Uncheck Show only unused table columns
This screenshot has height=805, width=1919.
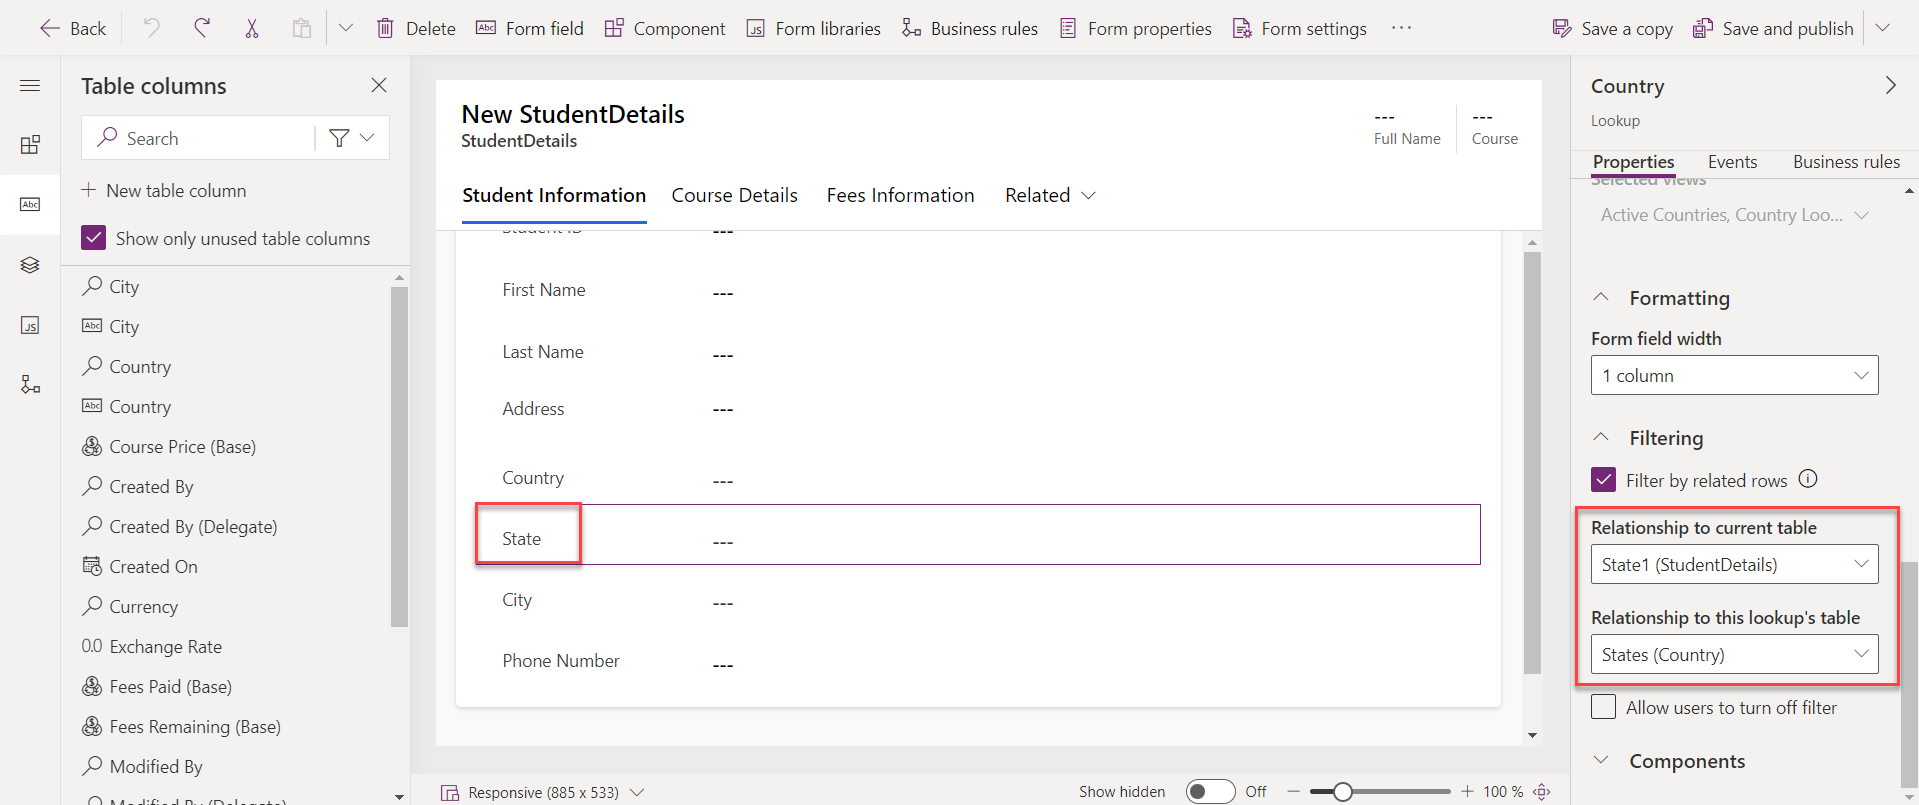coord(94,238)
